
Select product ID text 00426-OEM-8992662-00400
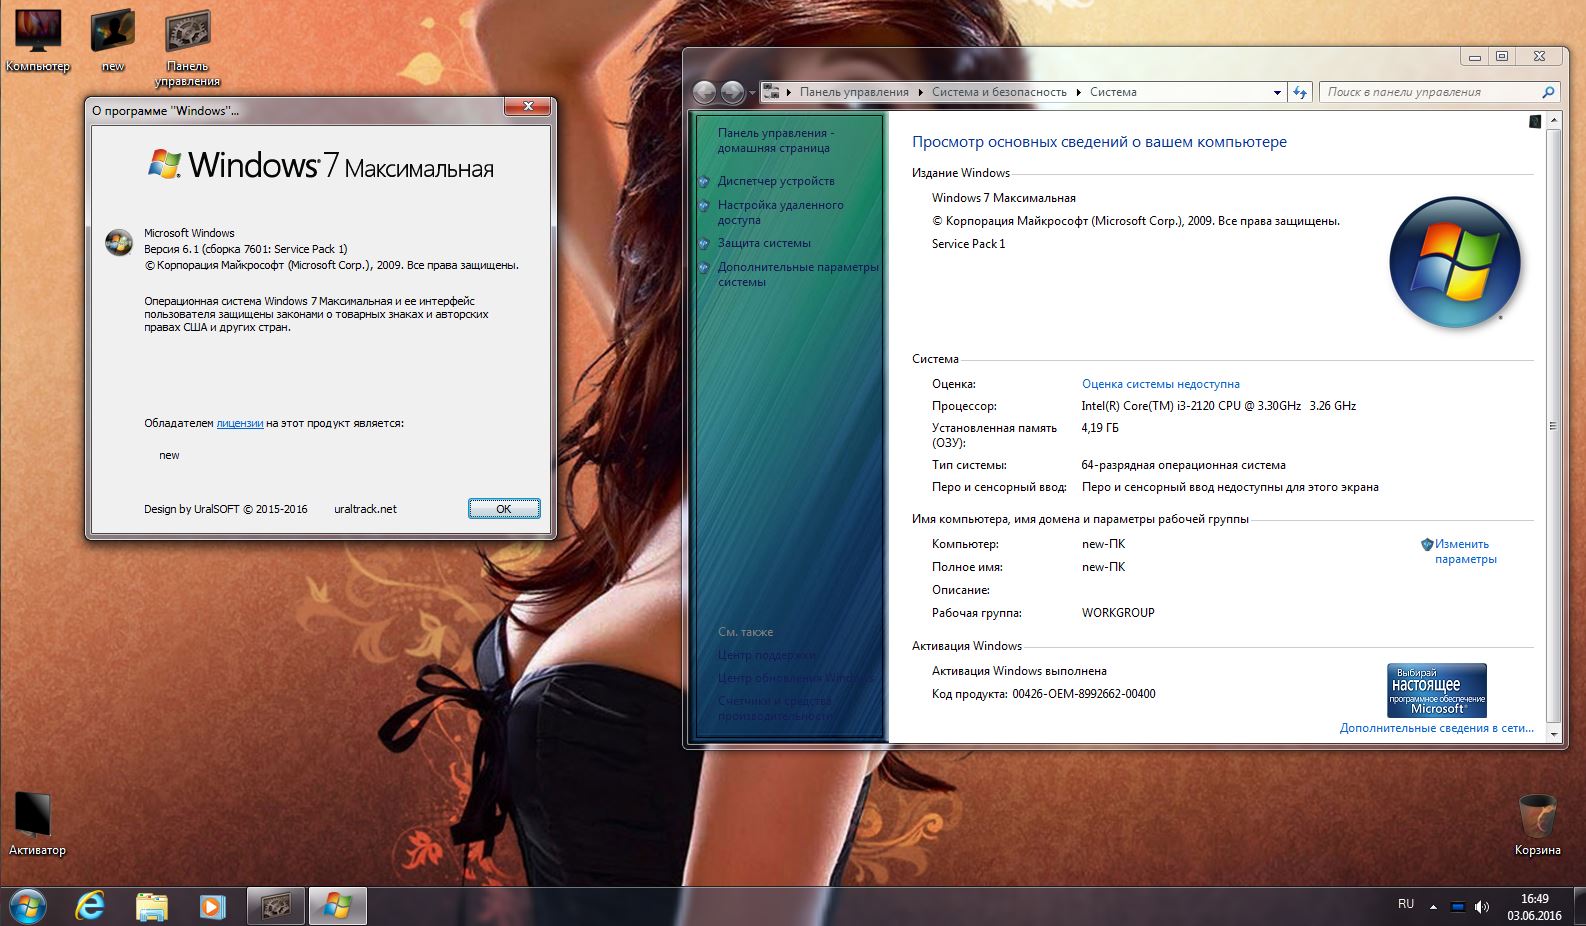[x=1083, y=694]
